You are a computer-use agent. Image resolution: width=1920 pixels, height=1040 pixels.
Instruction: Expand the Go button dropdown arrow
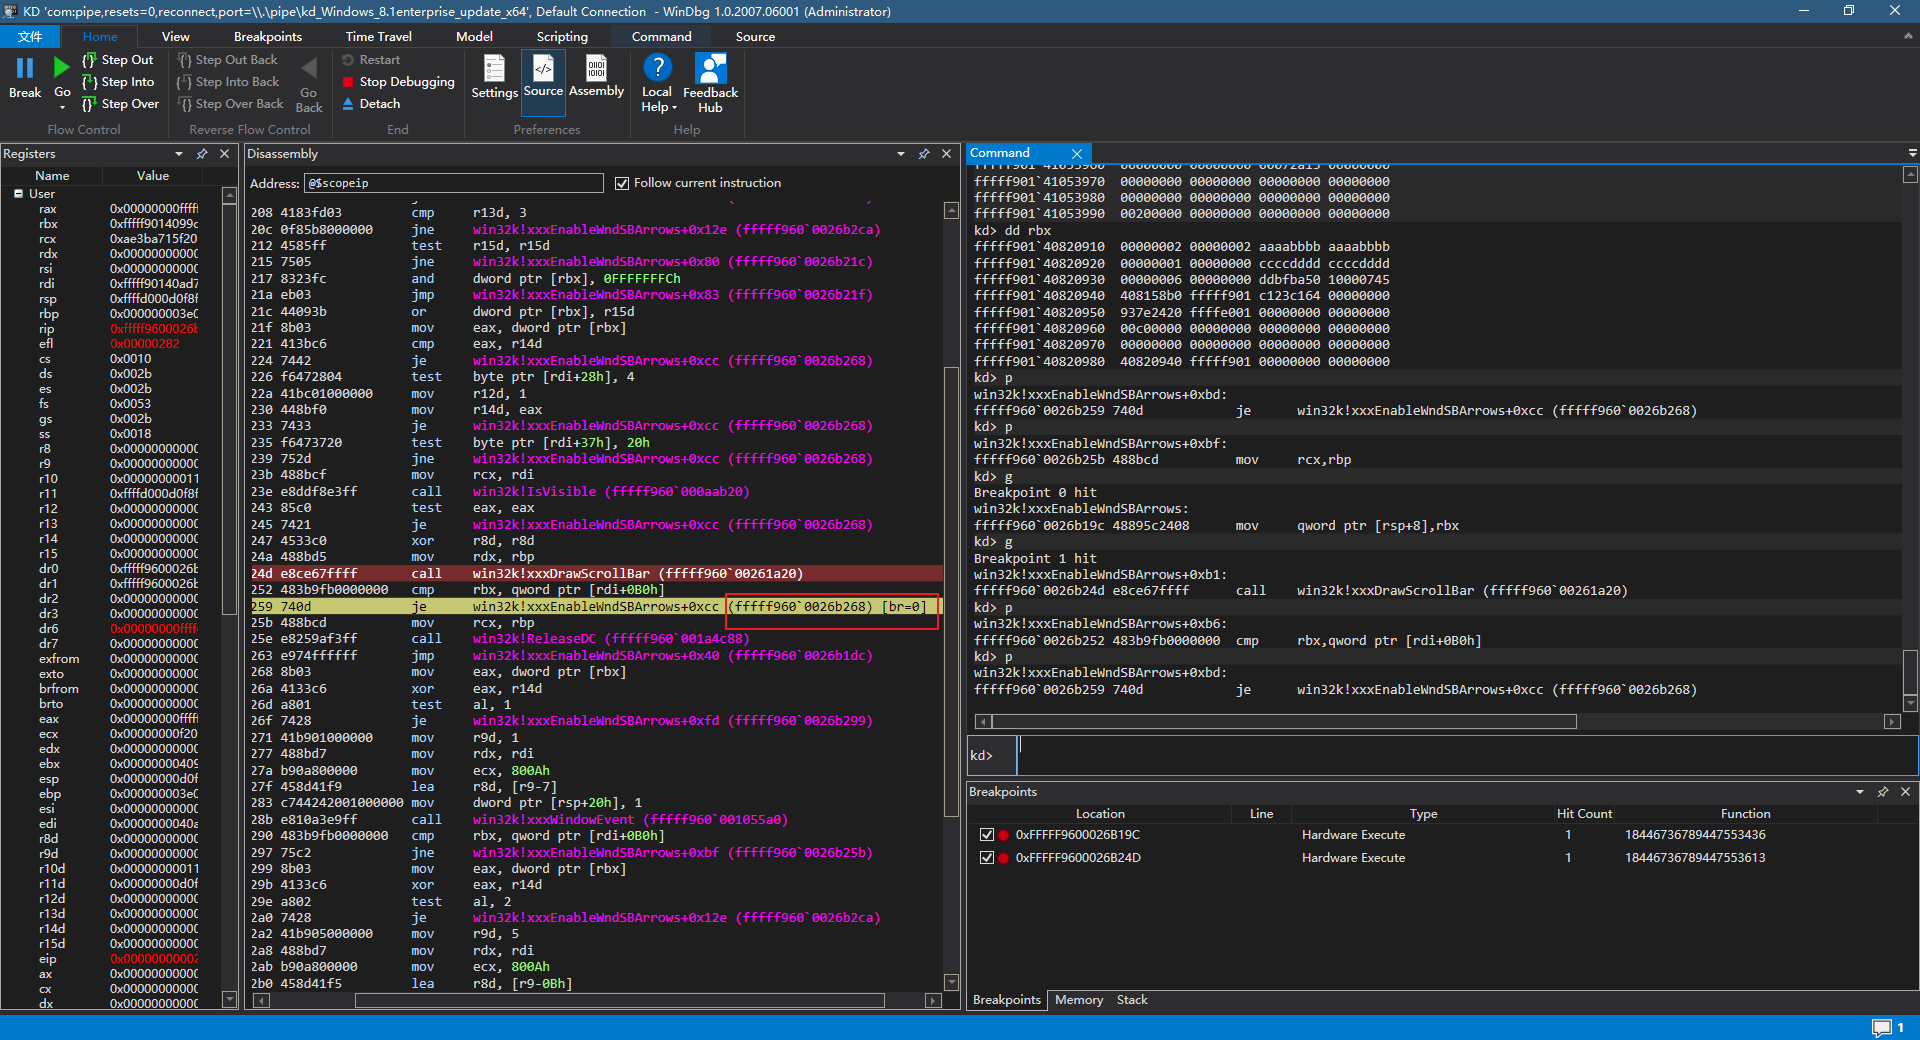tap(62, 107)
